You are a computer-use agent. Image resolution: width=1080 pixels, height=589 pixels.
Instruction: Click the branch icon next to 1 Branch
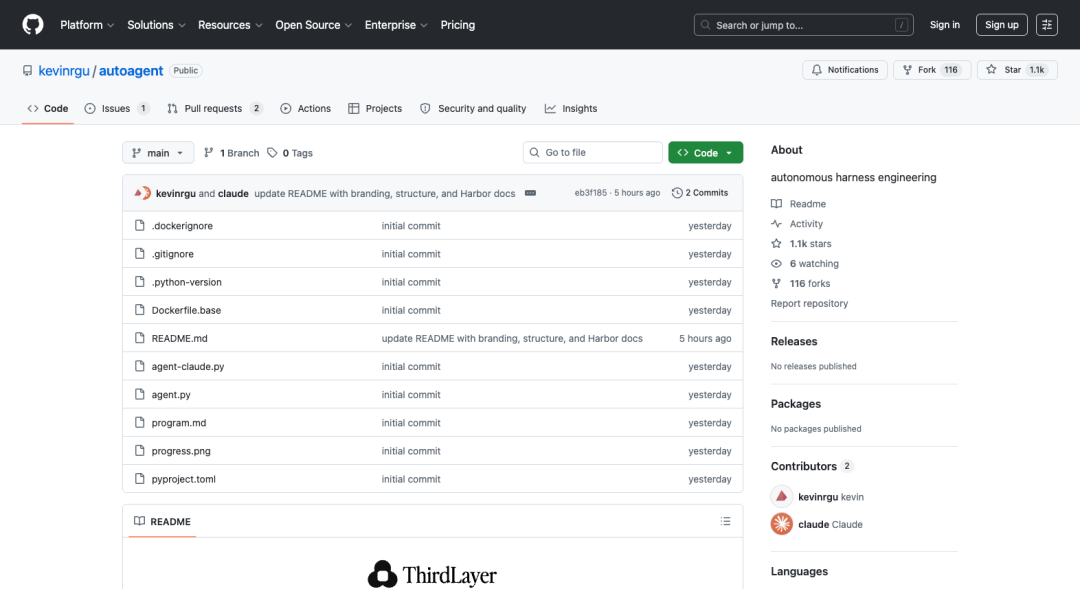[x=210, y=152]
